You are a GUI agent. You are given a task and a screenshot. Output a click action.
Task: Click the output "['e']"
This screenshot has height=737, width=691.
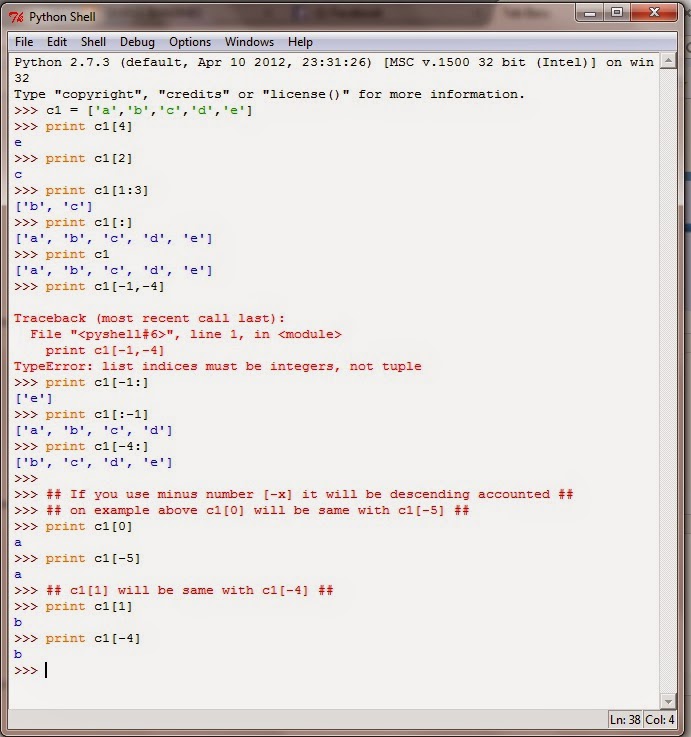(x=34, y=398)
